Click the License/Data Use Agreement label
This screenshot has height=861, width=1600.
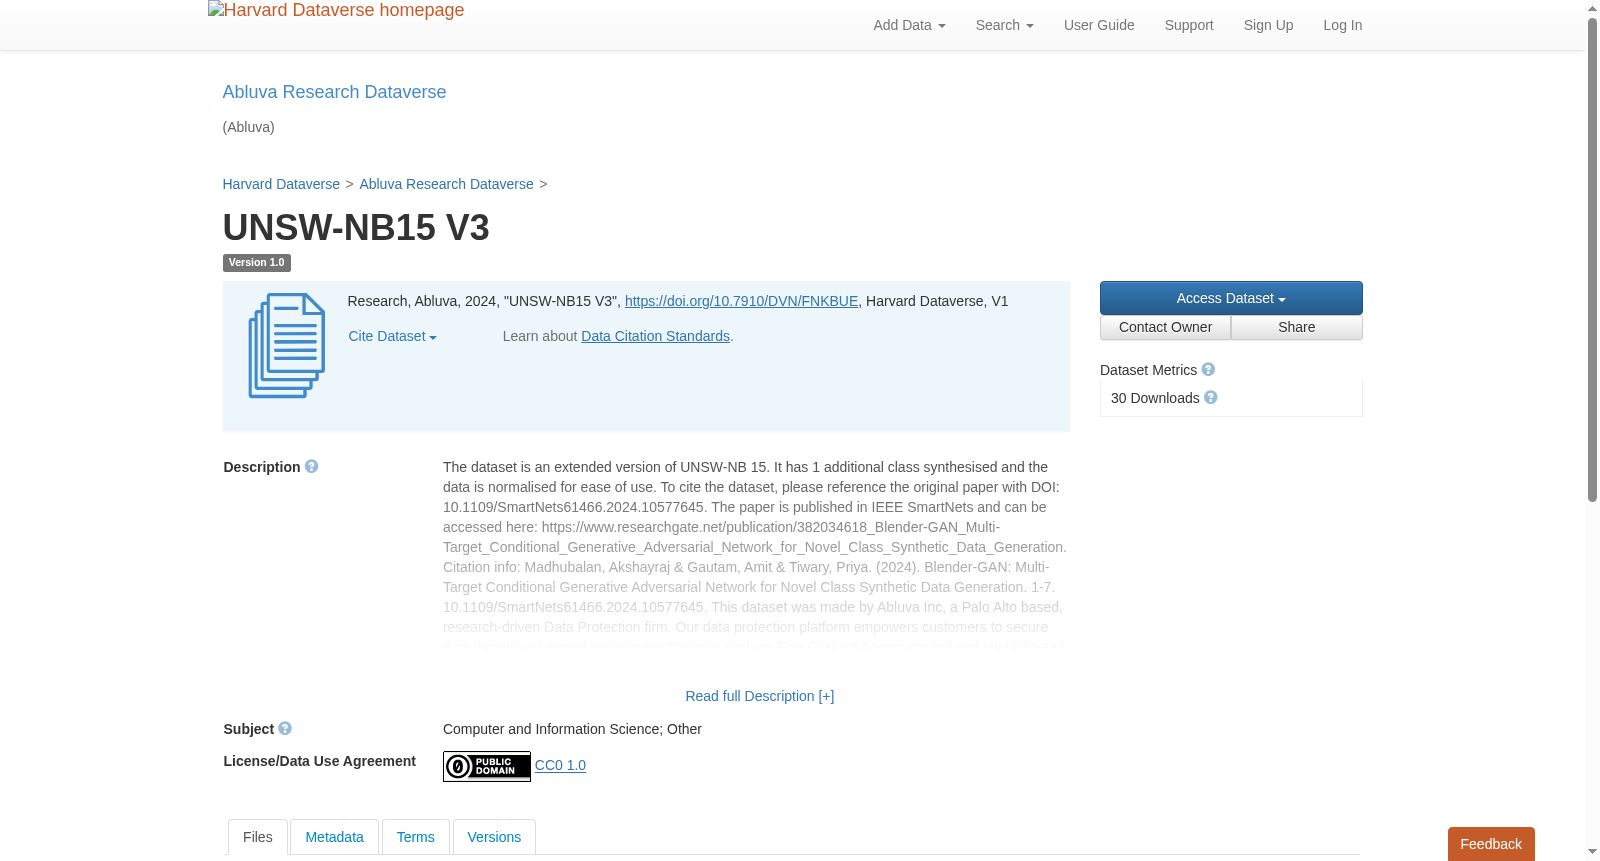319,761
